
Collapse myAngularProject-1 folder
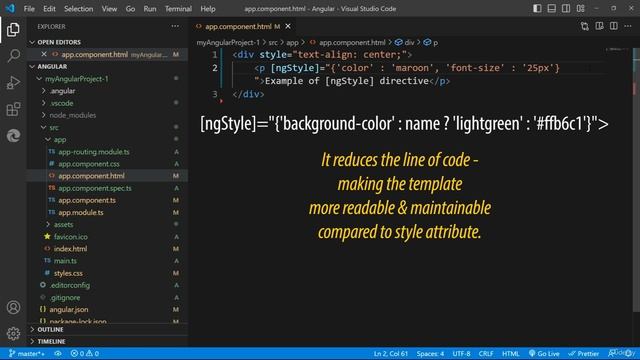77,78
